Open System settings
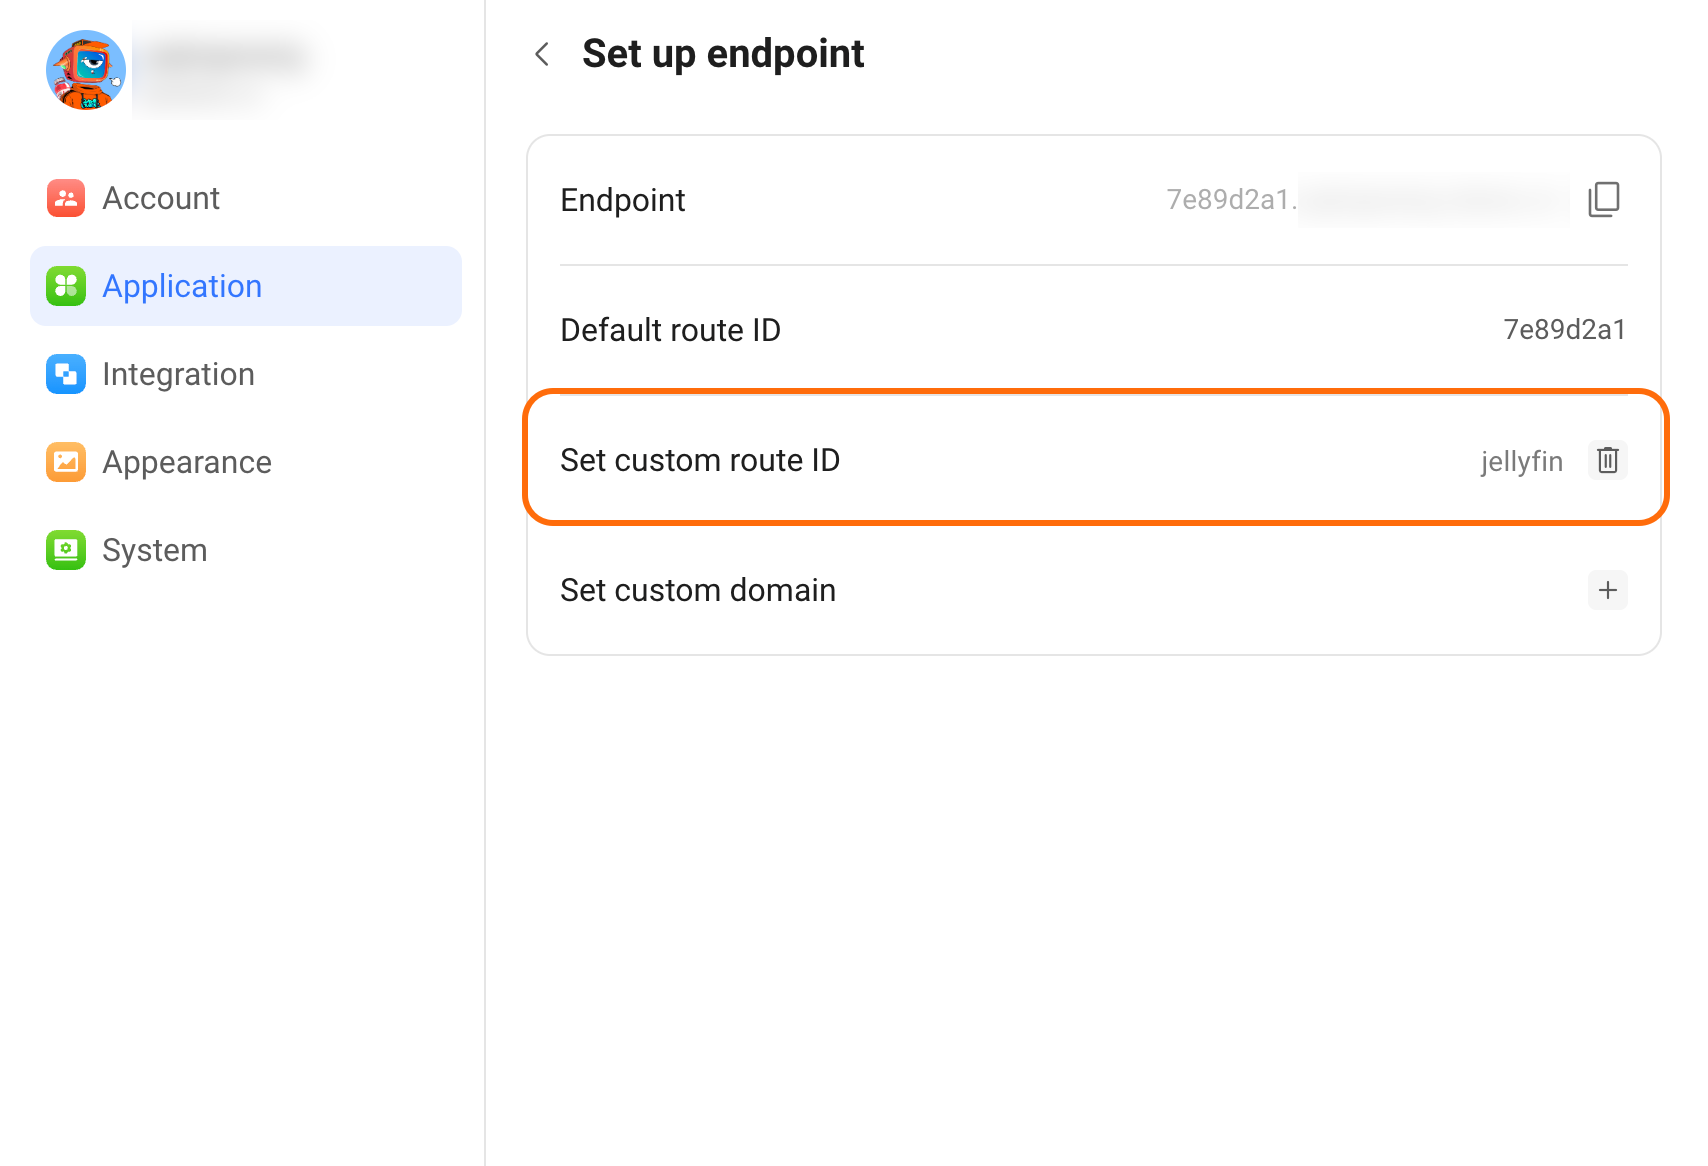Viewport: 1708px width, 1166px height. pyautogui.click(x=246, y=550)
